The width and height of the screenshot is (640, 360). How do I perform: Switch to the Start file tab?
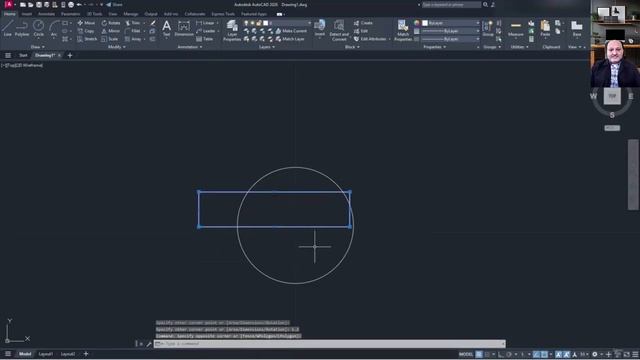23,56
